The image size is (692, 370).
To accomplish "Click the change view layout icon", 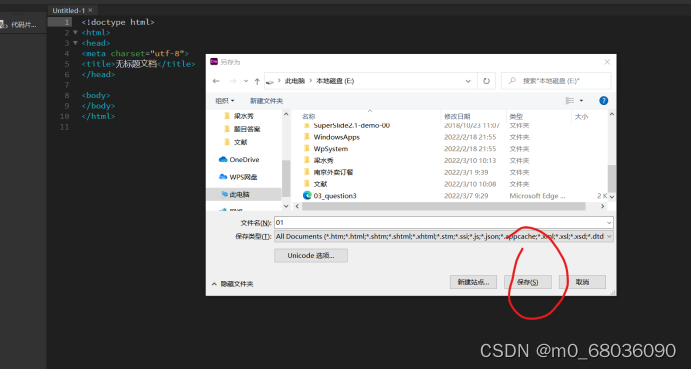I will coord(570,101).
